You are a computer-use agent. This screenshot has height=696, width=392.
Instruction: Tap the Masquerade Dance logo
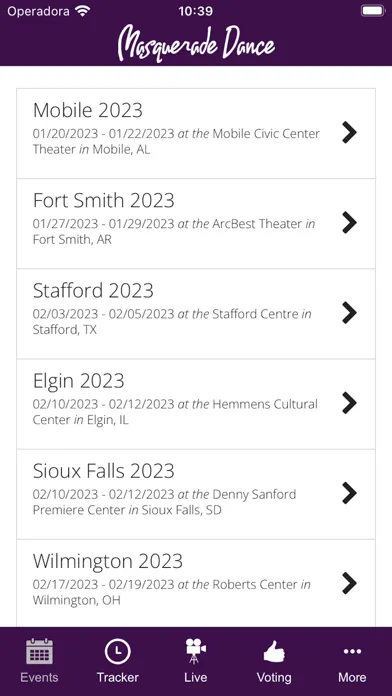(x=196, y=43)
